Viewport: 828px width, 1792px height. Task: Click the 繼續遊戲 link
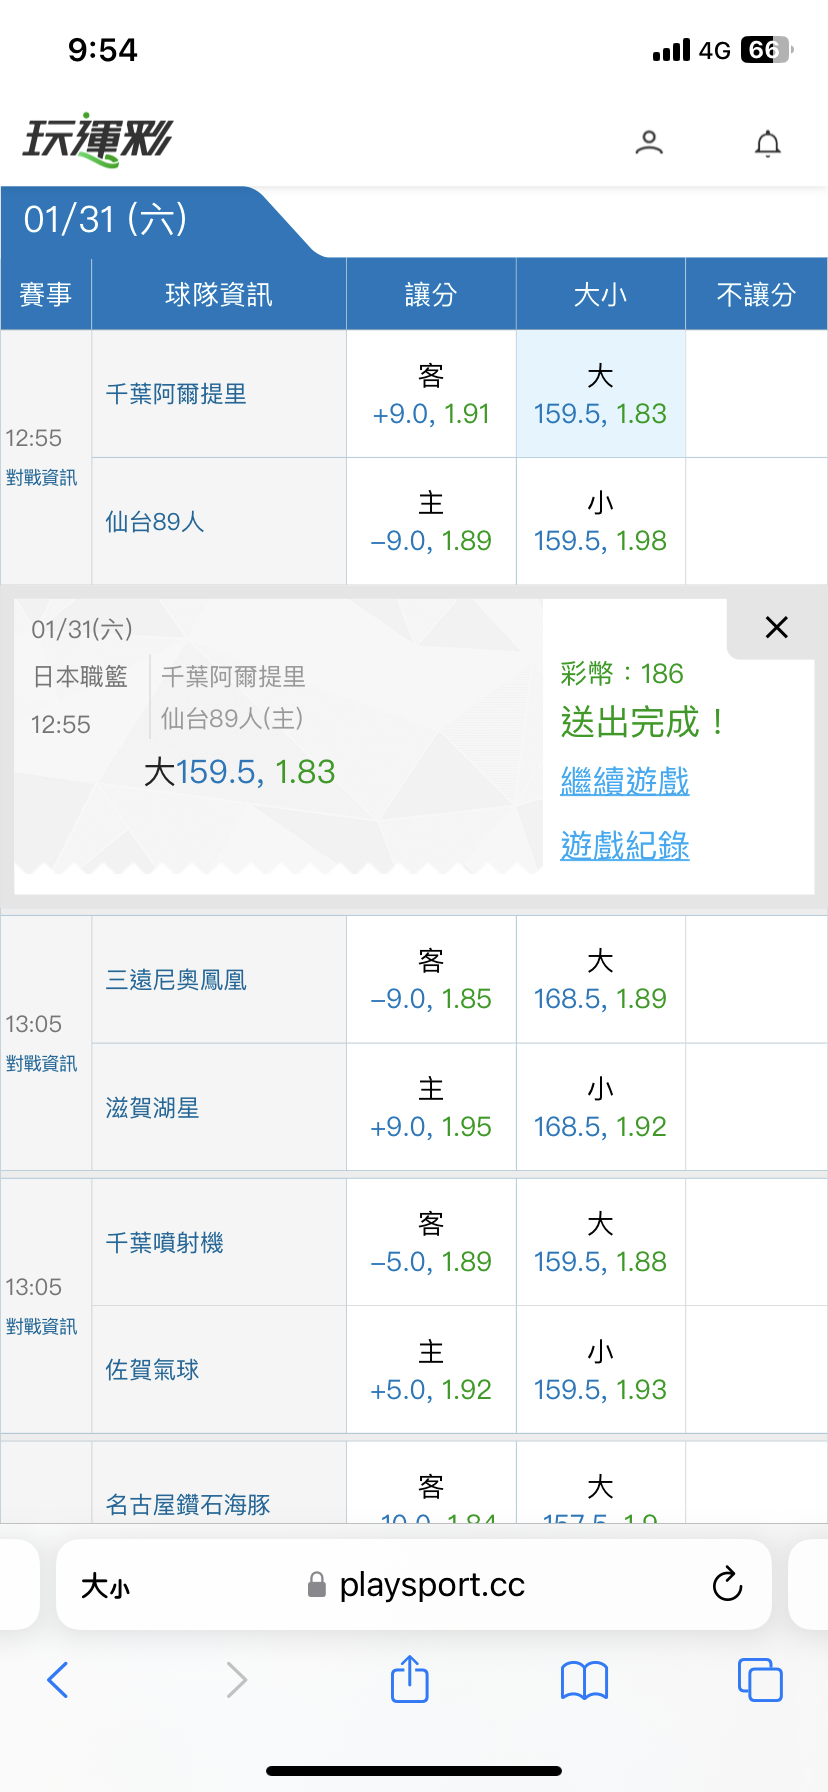pos(625,781)
